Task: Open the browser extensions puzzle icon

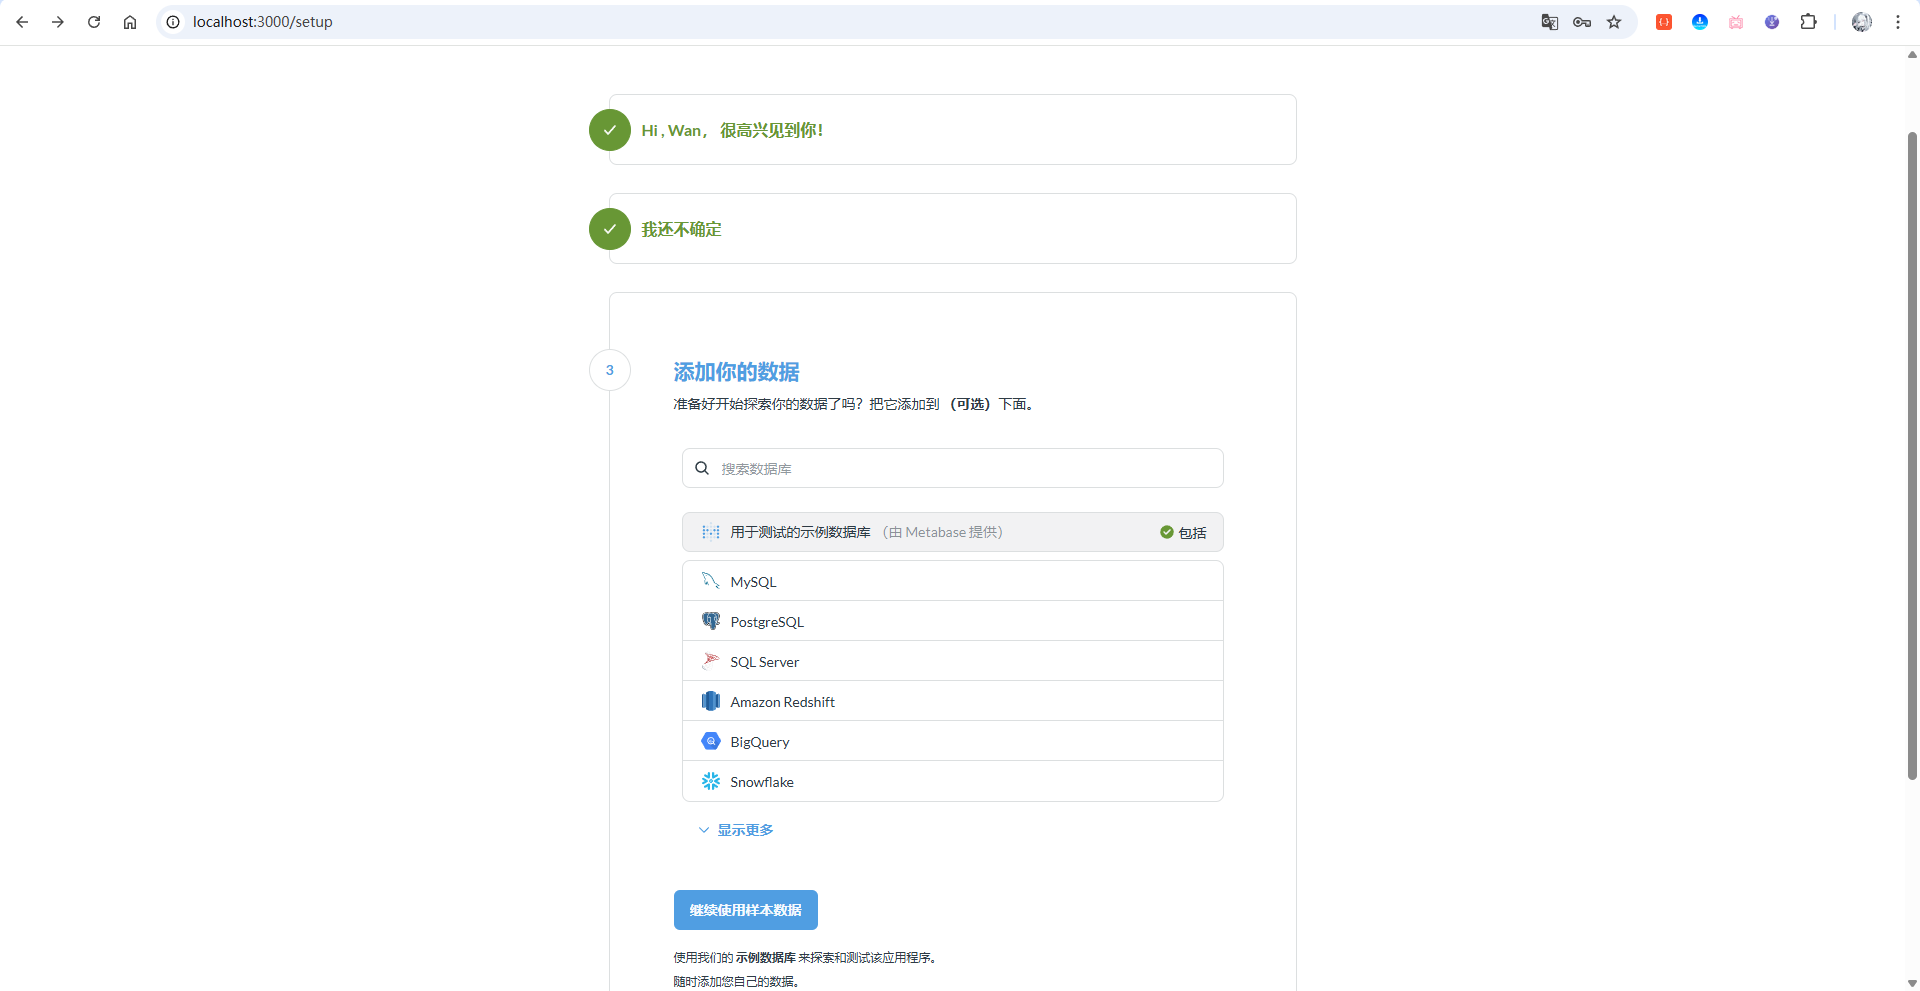Action: [x=1808, y=22]
